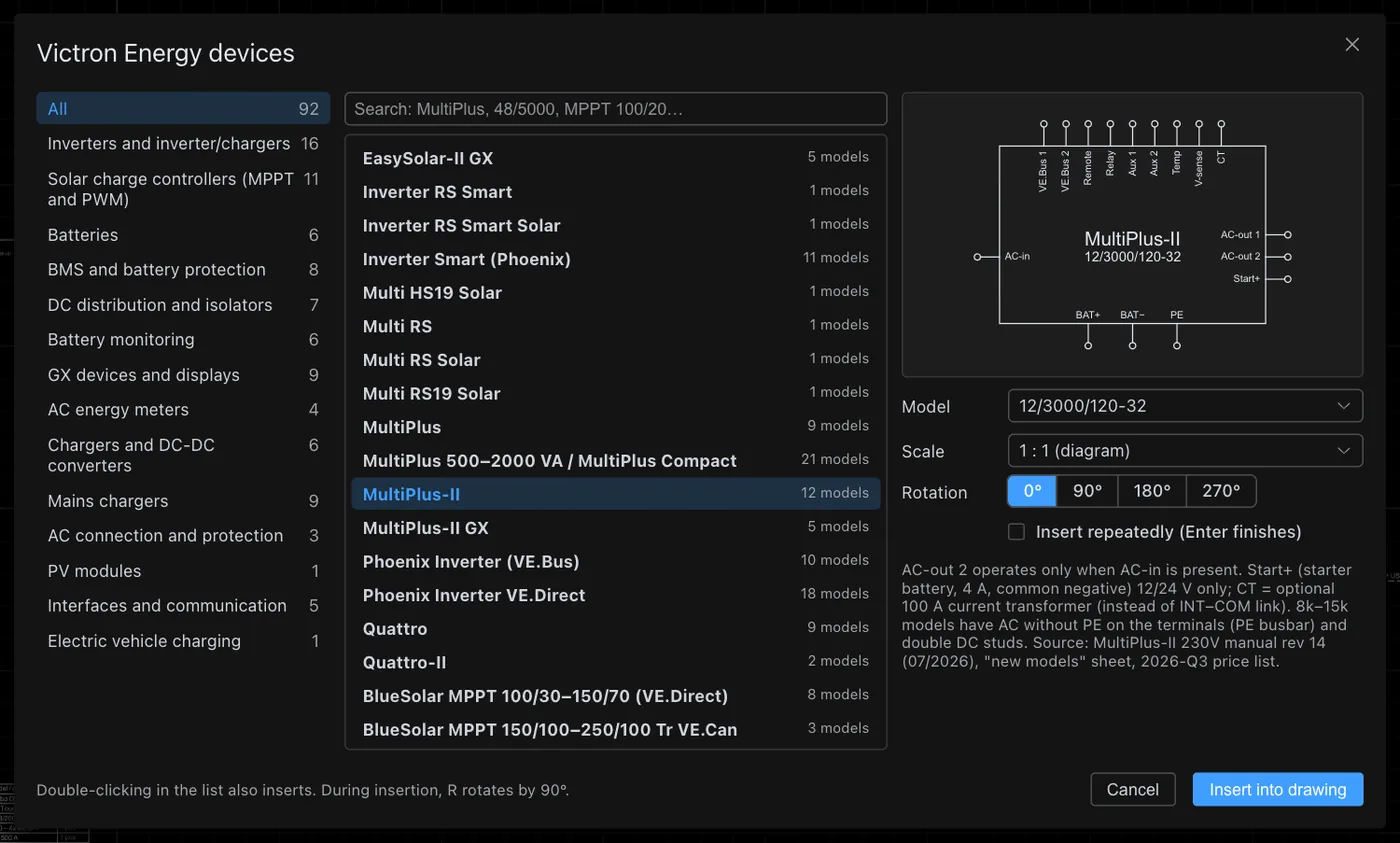Select Chargers and DC-DC converters category
Image resolution: width=1400 pixels, height=843 pixels.
183,455
